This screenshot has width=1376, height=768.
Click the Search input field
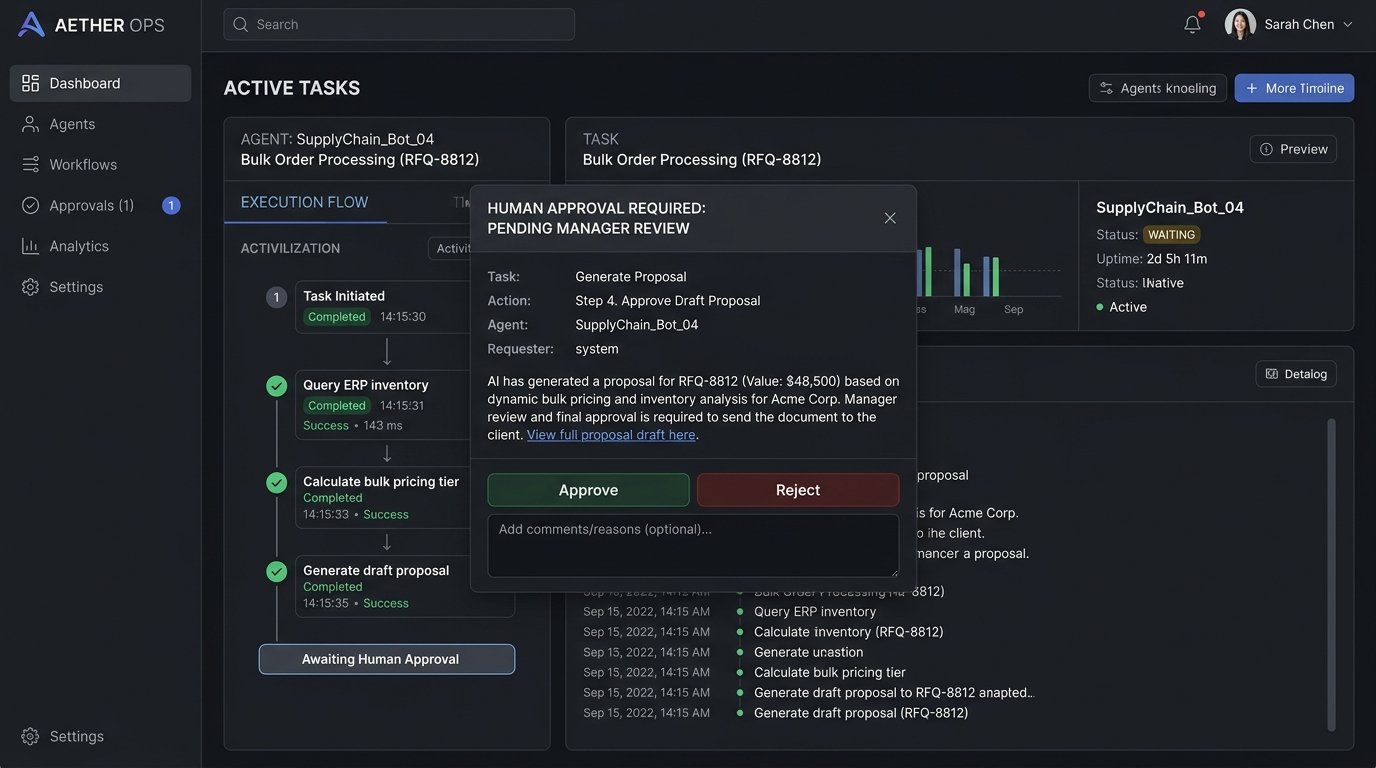tap(399, 24)
